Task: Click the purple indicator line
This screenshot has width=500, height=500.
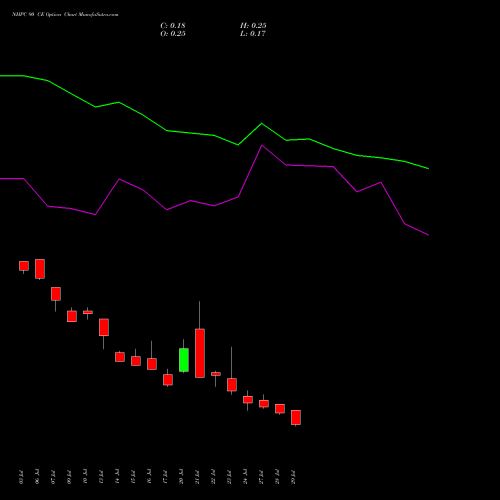Action: pyautogui.click(x=214, y=206)
